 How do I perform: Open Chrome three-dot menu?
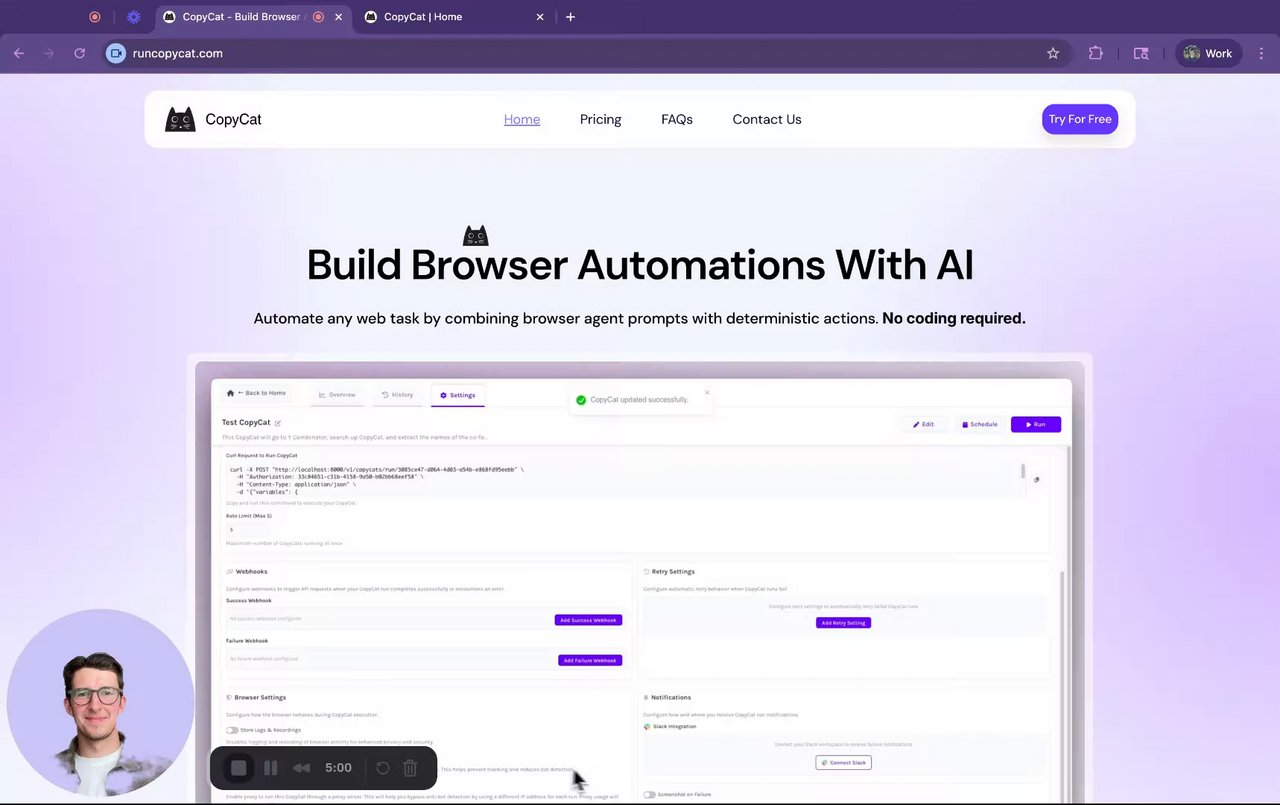1262,54
